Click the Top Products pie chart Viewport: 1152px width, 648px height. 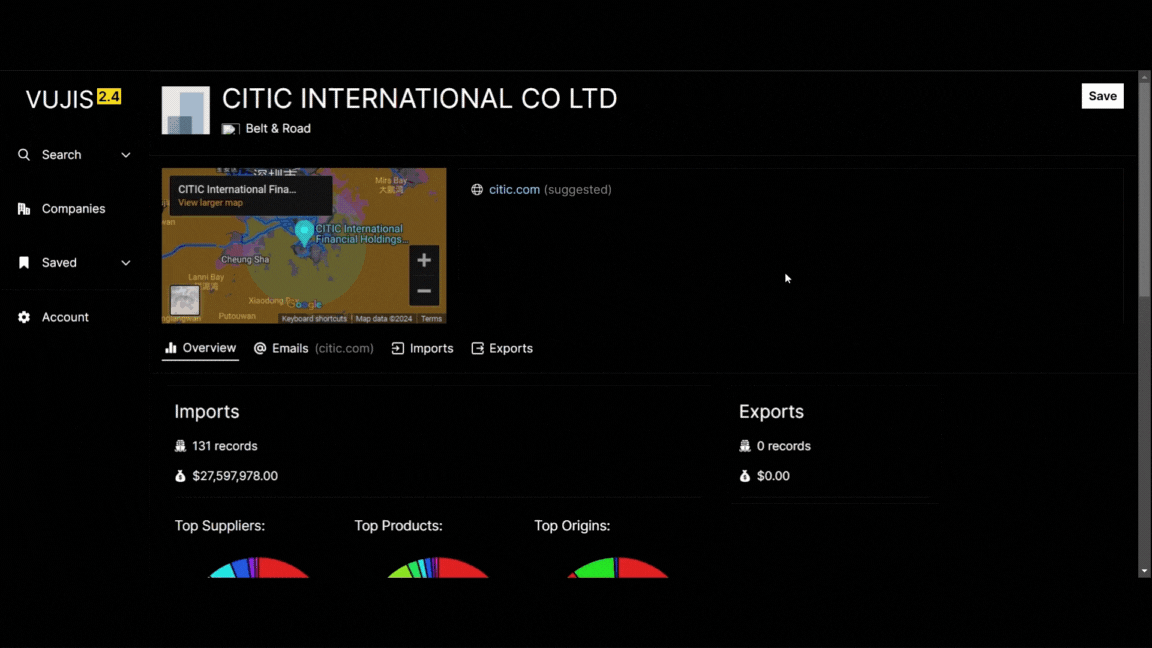point(438,568)
